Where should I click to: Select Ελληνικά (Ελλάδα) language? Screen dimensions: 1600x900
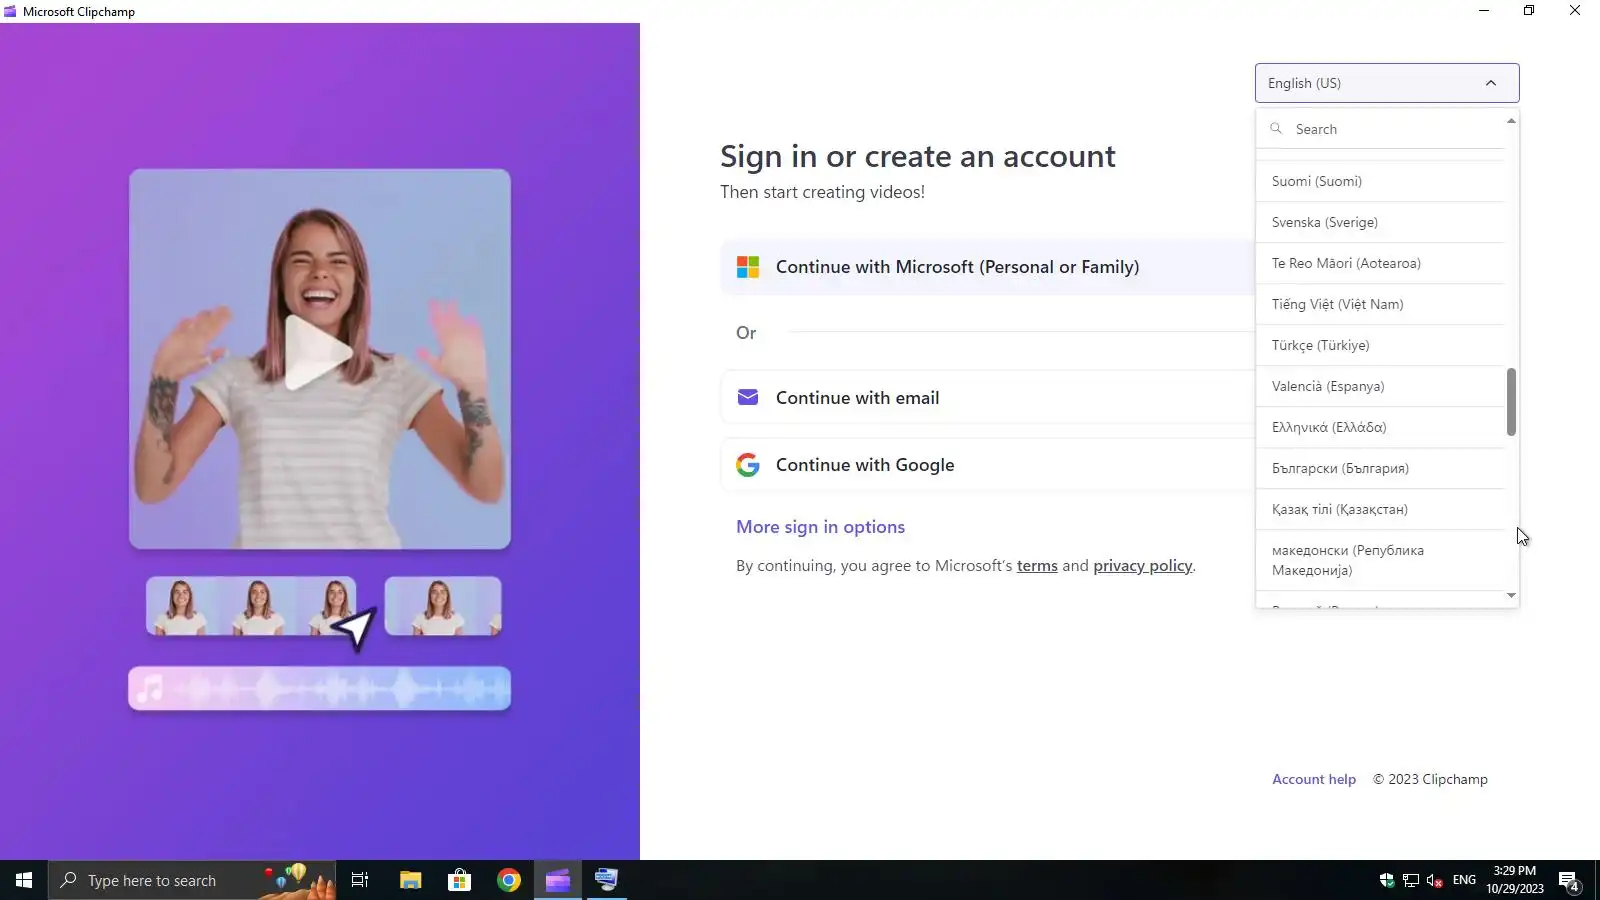click(1380, 427)
